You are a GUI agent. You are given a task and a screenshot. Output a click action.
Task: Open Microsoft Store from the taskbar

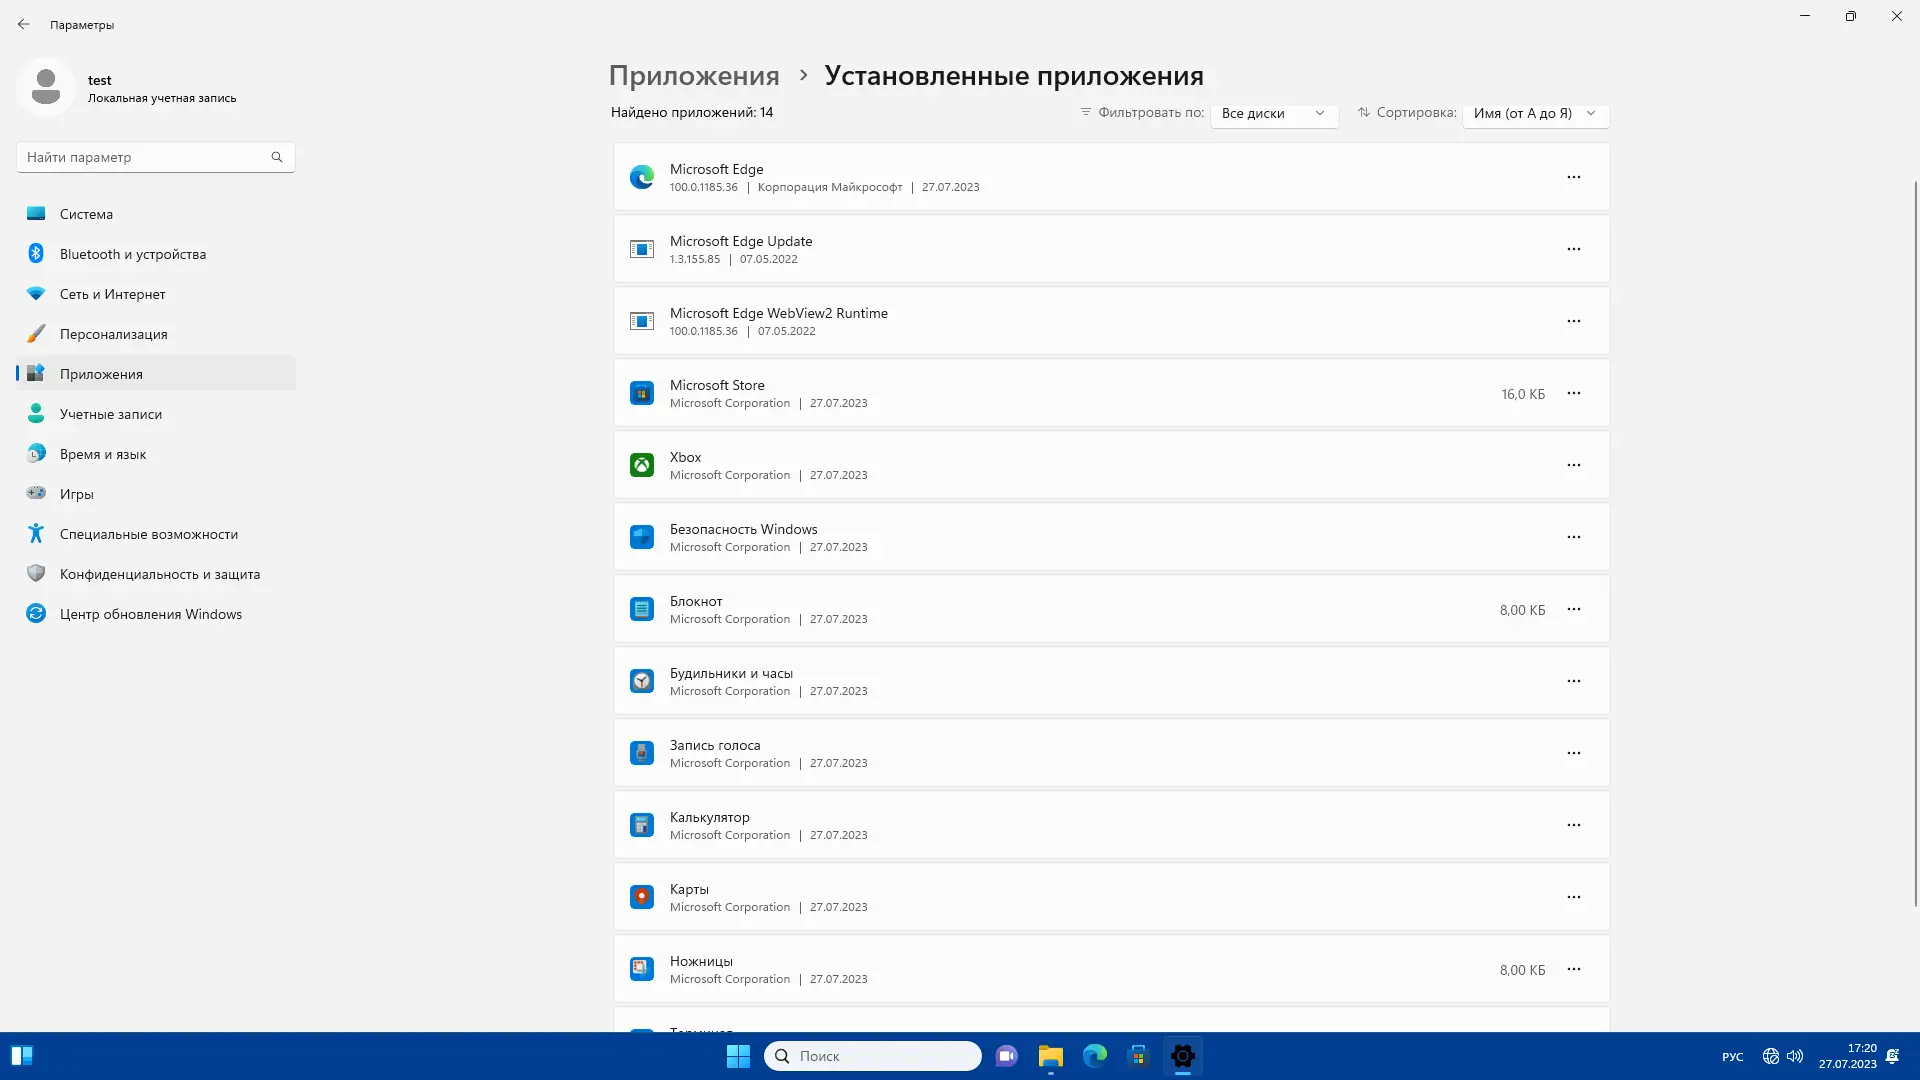click(x=1139, y=1055)
